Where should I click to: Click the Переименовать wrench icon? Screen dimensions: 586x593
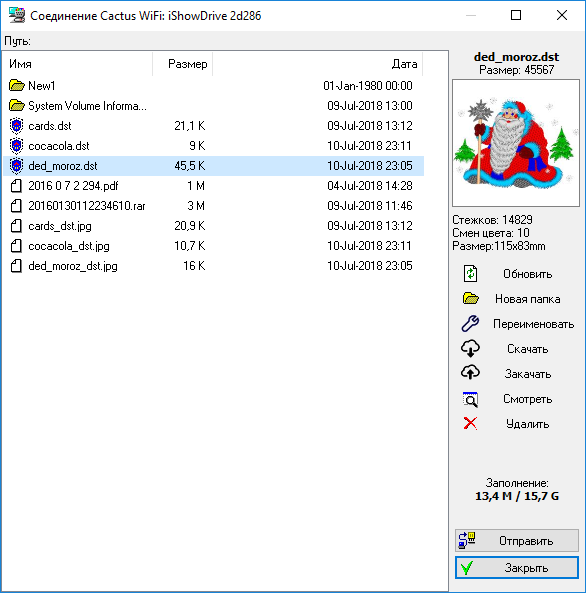click(x=470, y=323)
